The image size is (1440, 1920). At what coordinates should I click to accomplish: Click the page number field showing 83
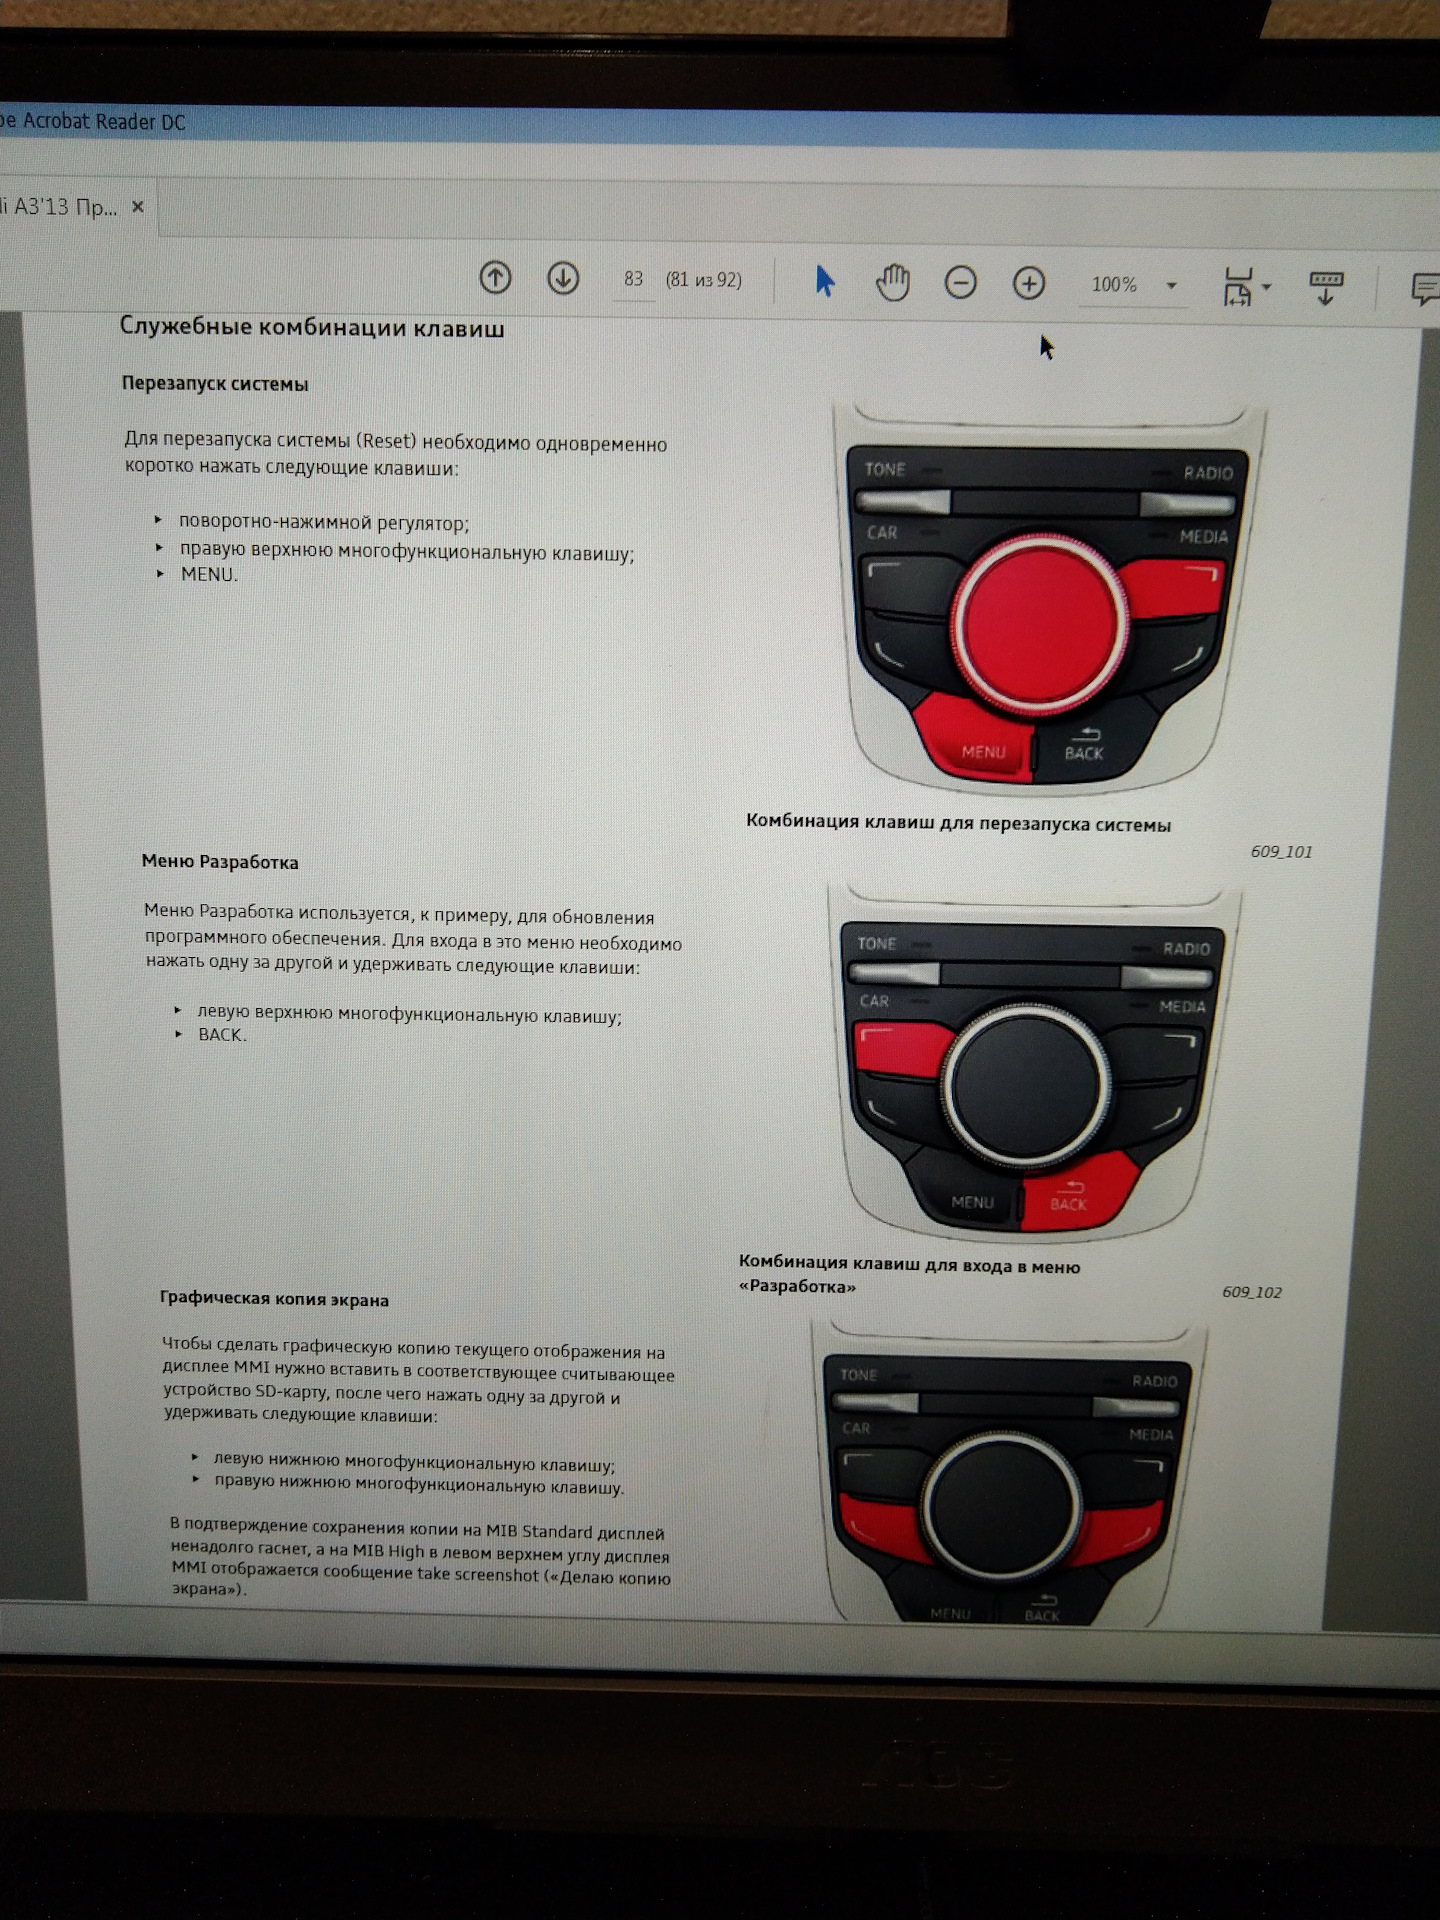click(633, 279)
